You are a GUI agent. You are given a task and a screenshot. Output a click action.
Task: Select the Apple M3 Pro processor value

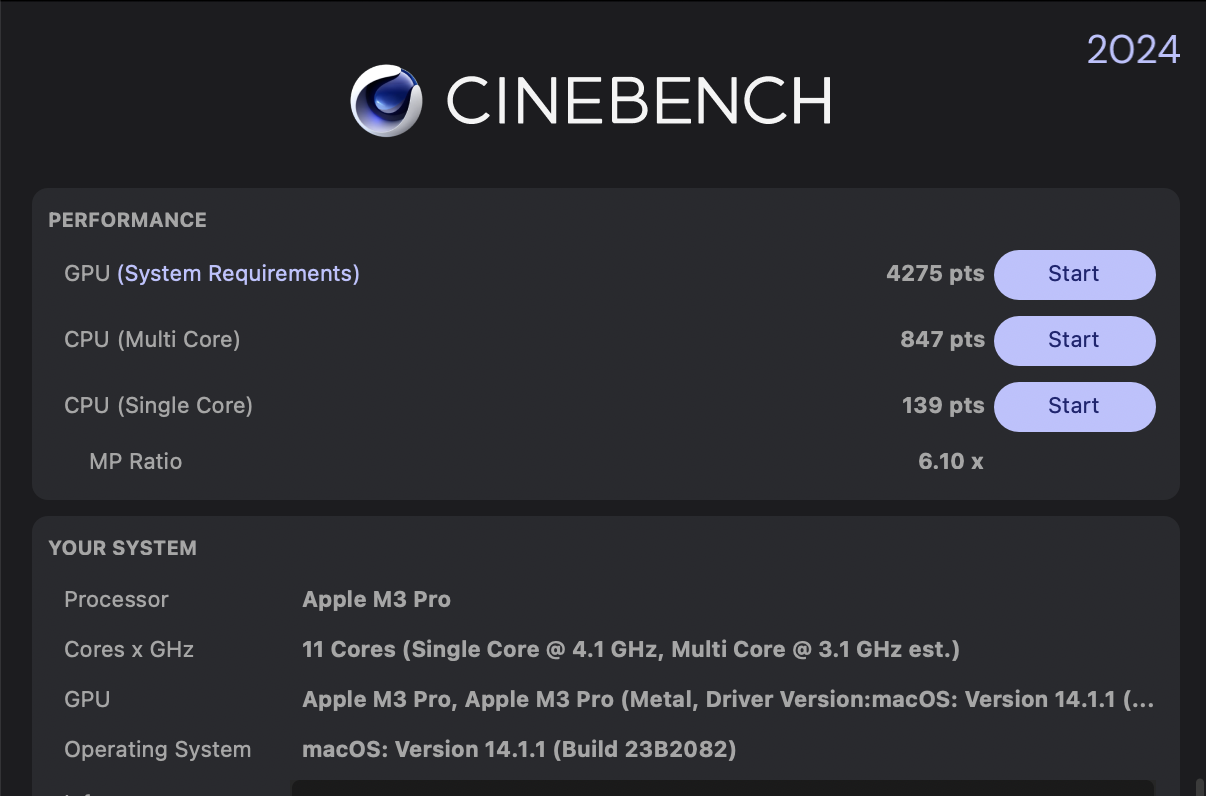tap(376, 600)
